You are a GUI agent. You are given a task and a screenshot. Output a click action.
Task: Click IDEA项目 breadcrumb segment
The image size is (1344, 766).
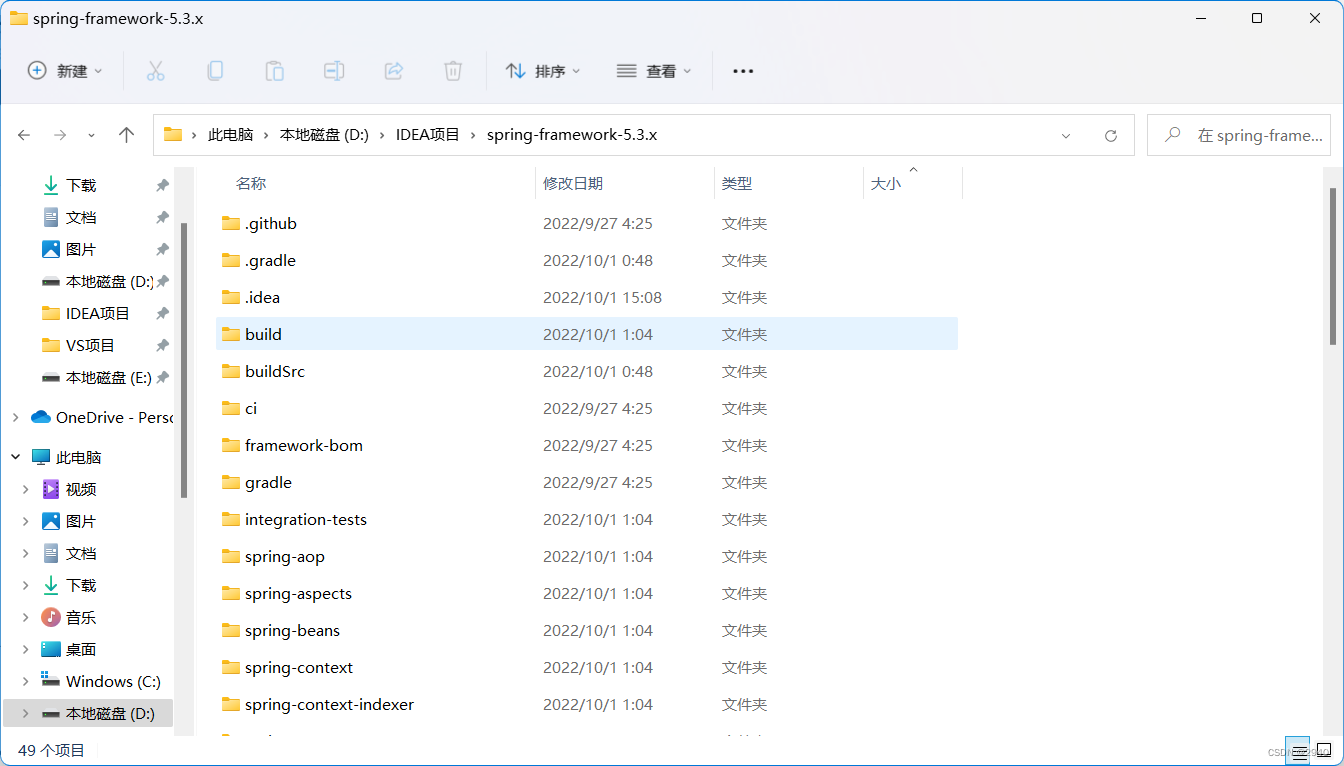click(428, 135)
